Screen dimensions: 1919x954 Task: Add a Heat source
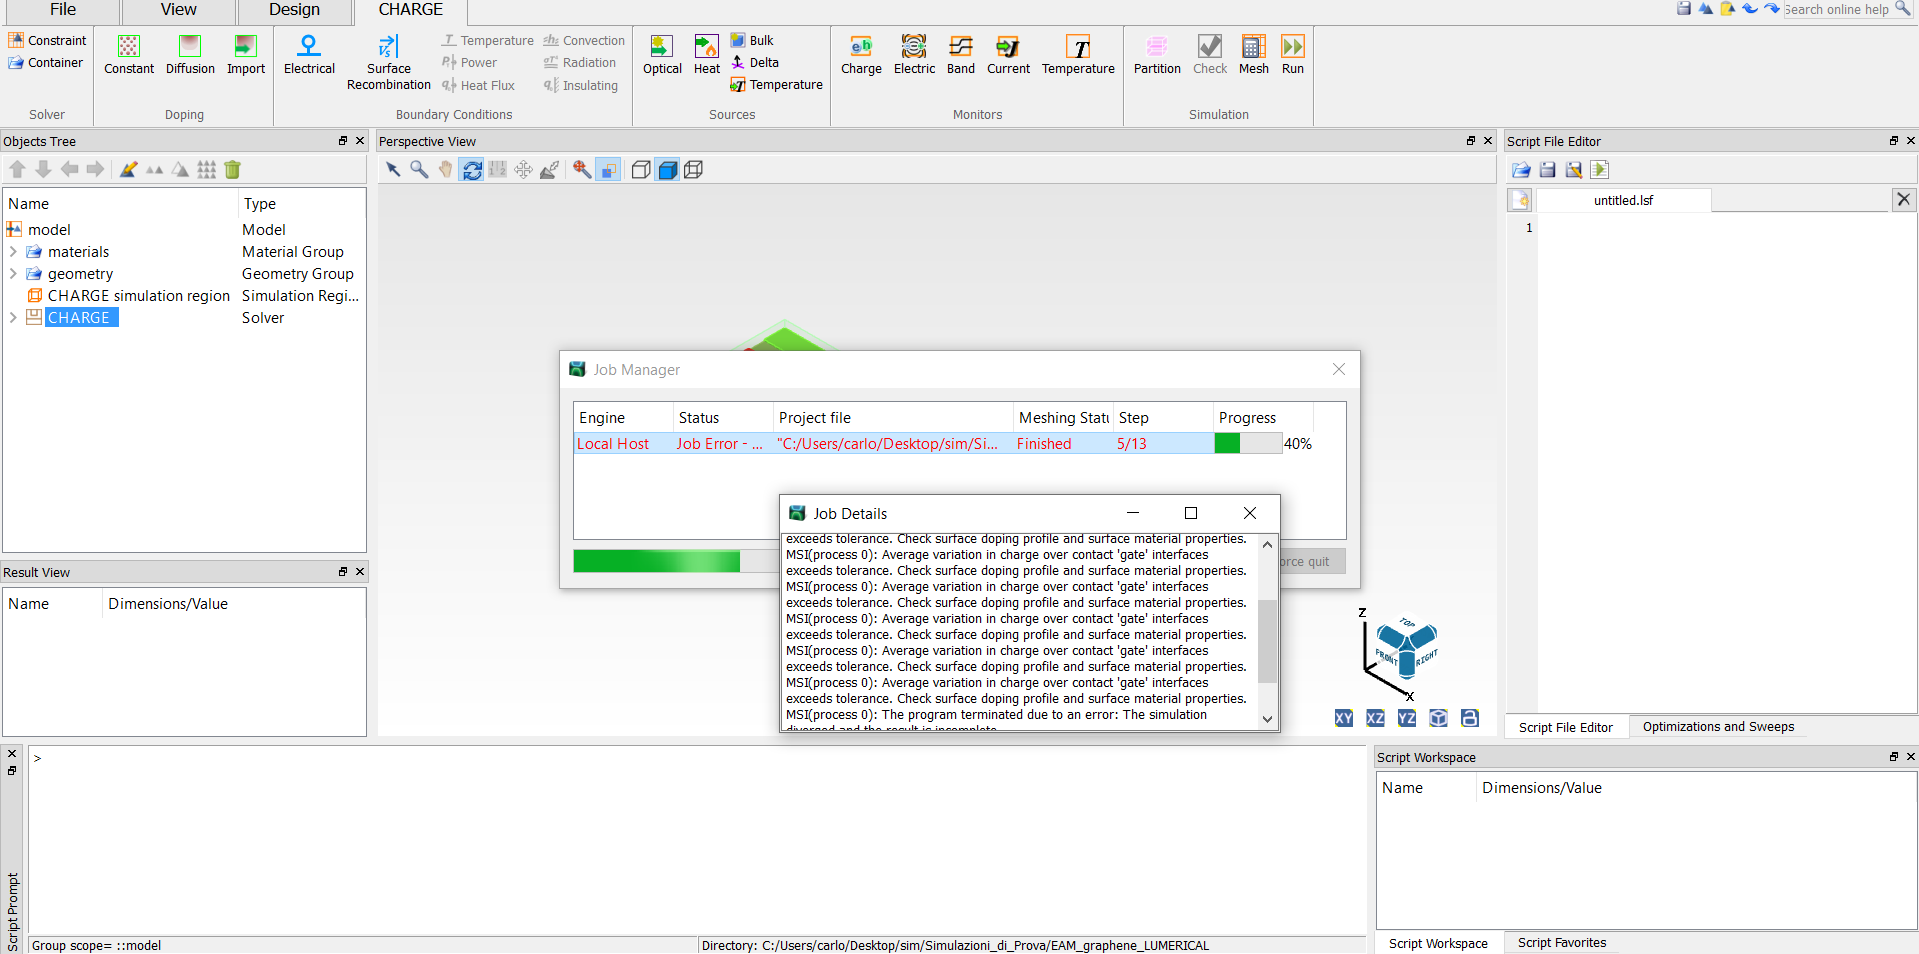coord(707,54)
